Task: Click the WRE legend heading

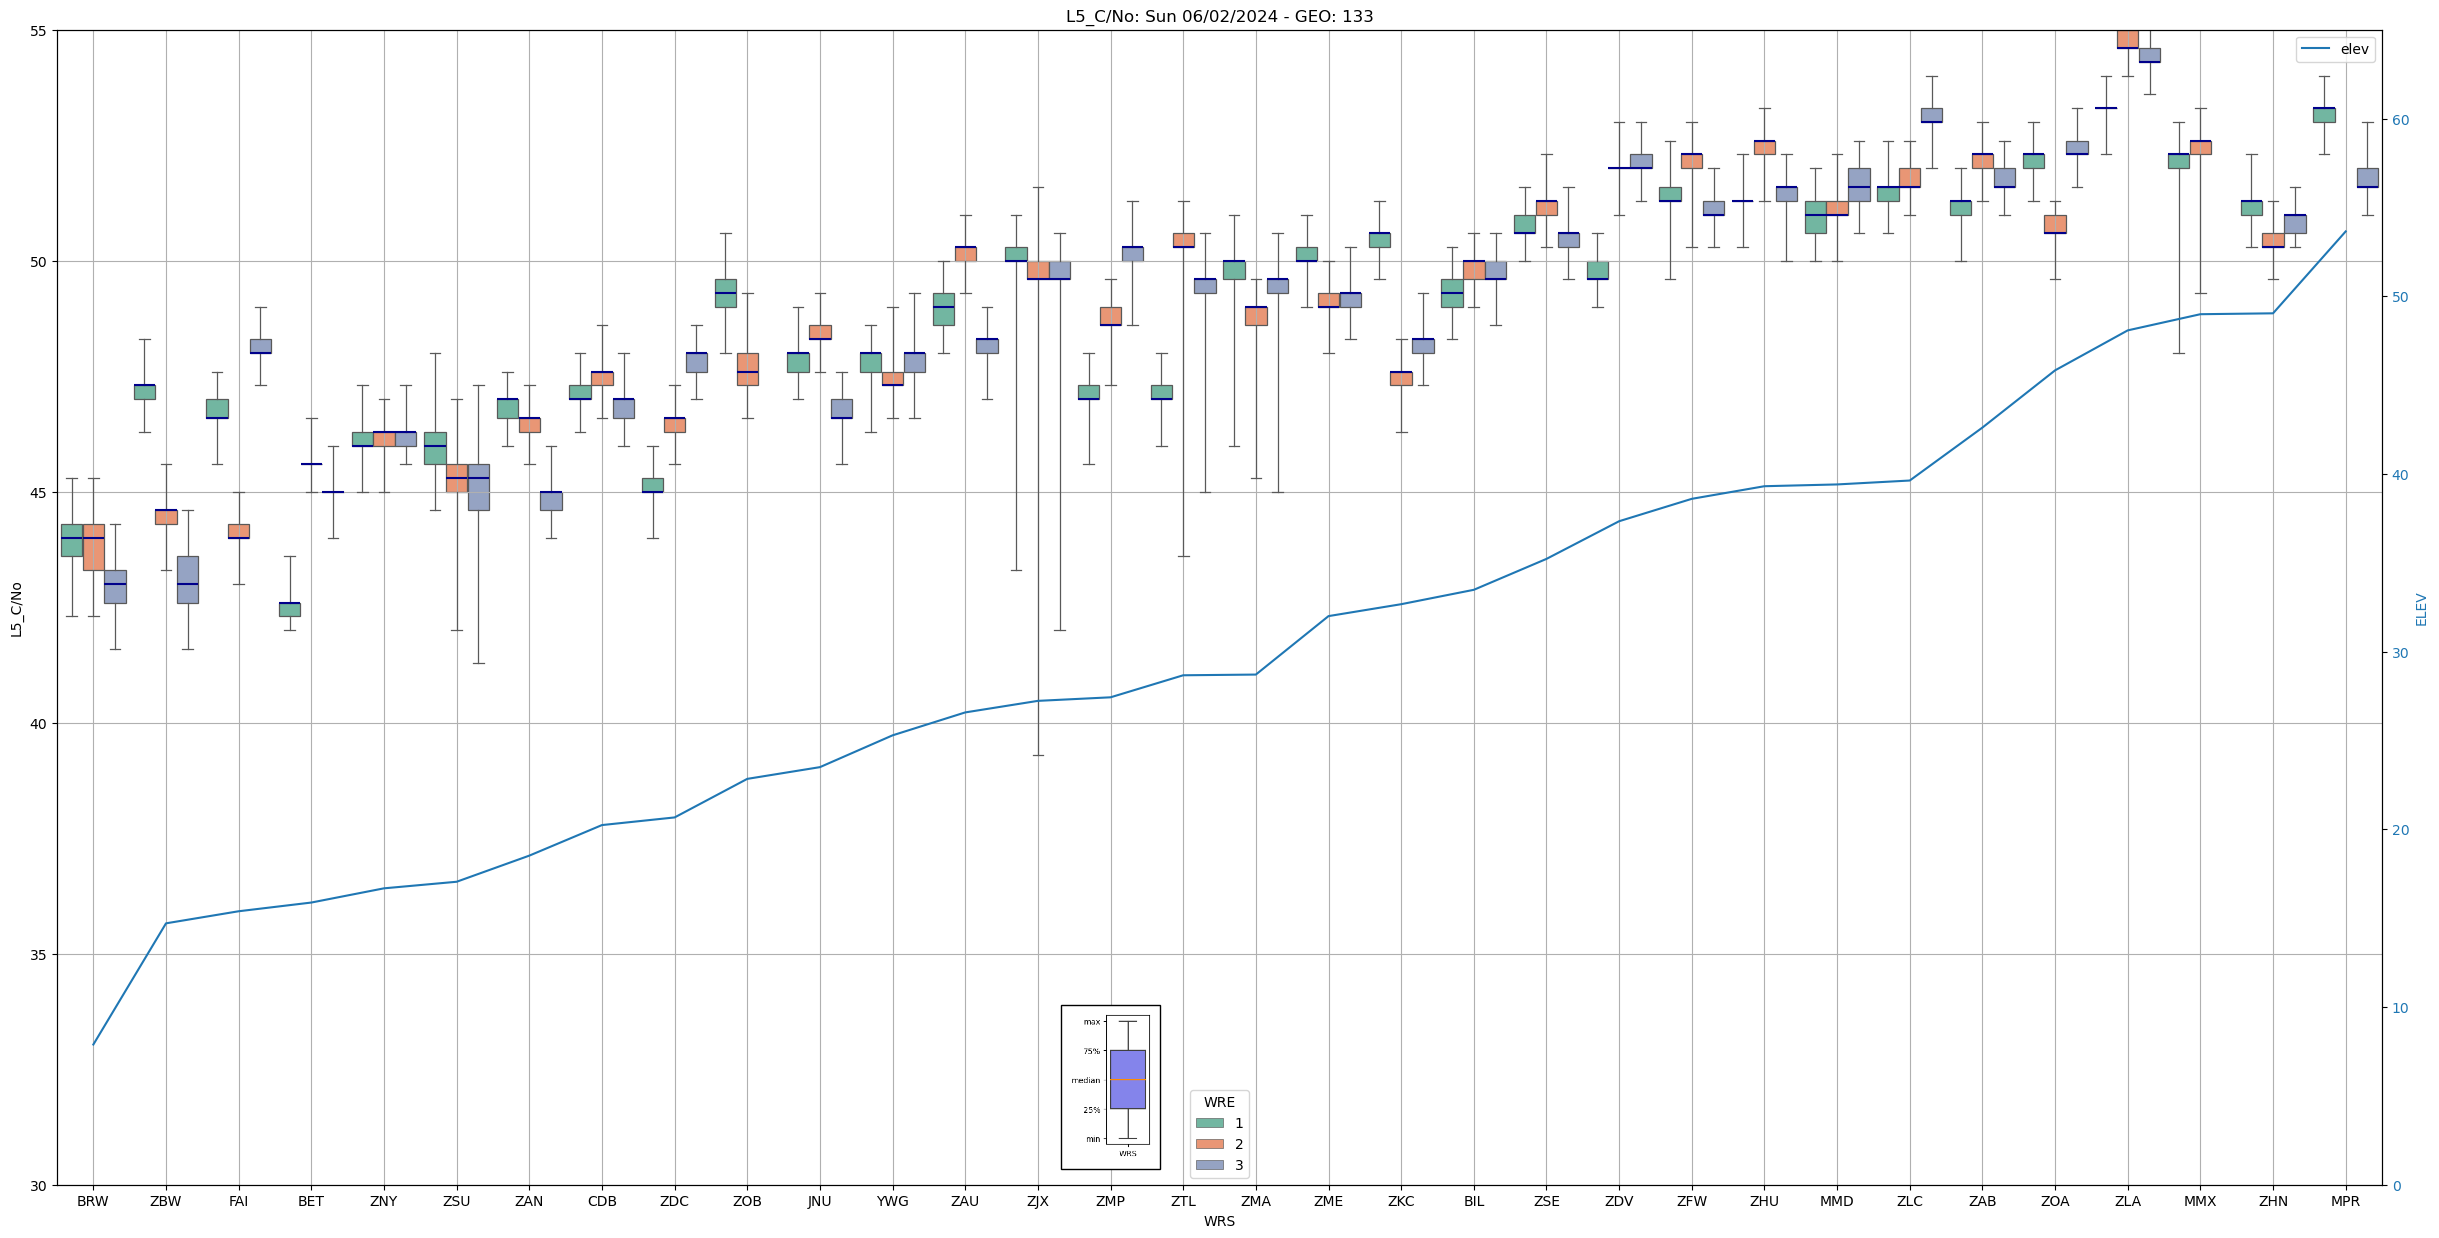Action: [1219, 1102]
